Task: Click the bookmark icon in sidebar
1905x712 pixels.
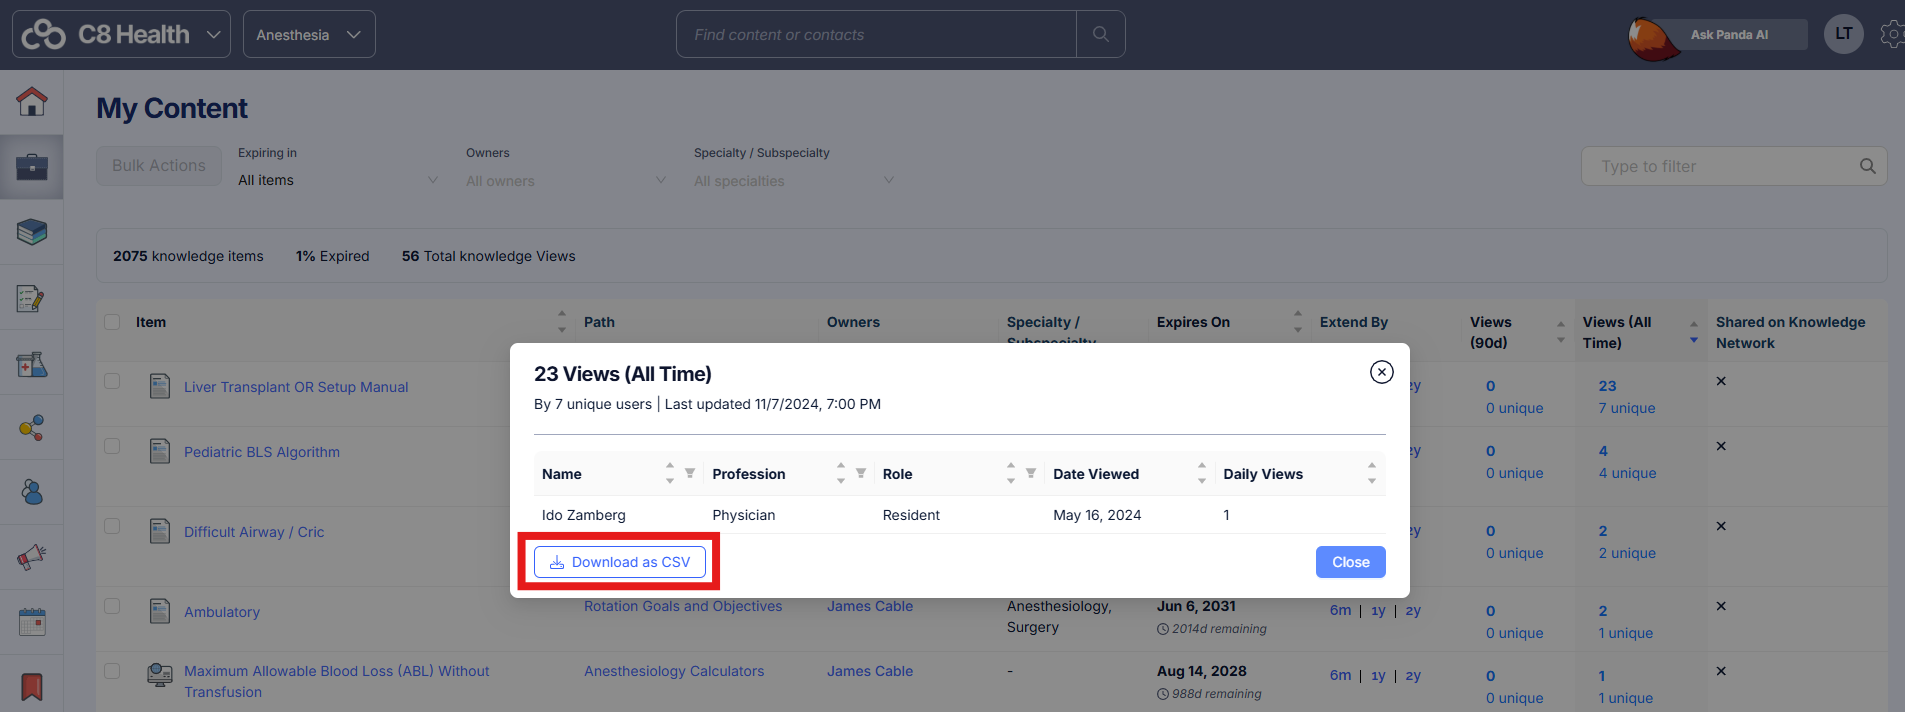Action: click(x=31, y=687)
